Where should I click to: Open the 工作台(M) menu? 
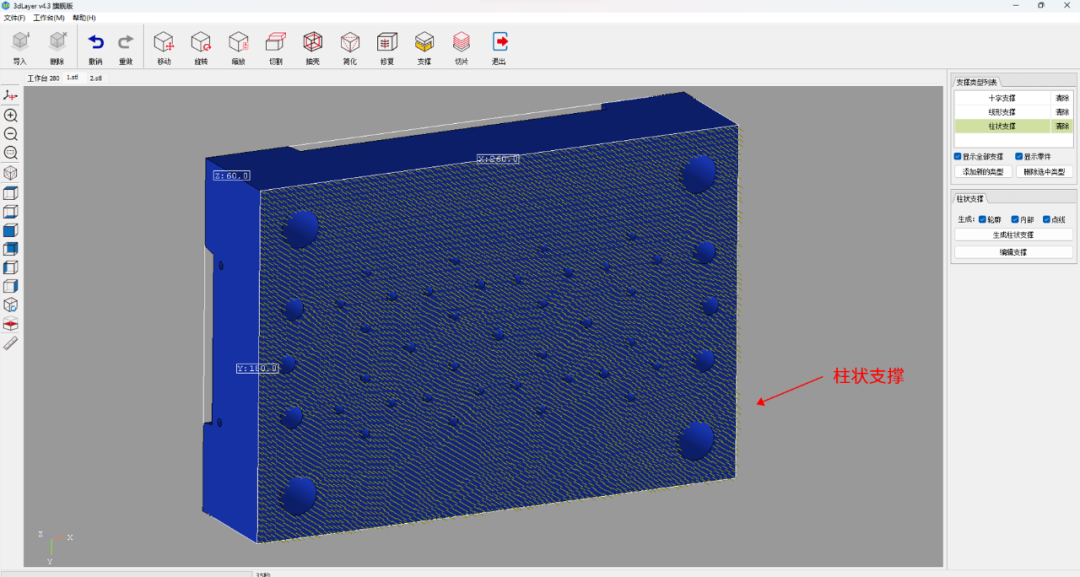[x=49, y=18]
